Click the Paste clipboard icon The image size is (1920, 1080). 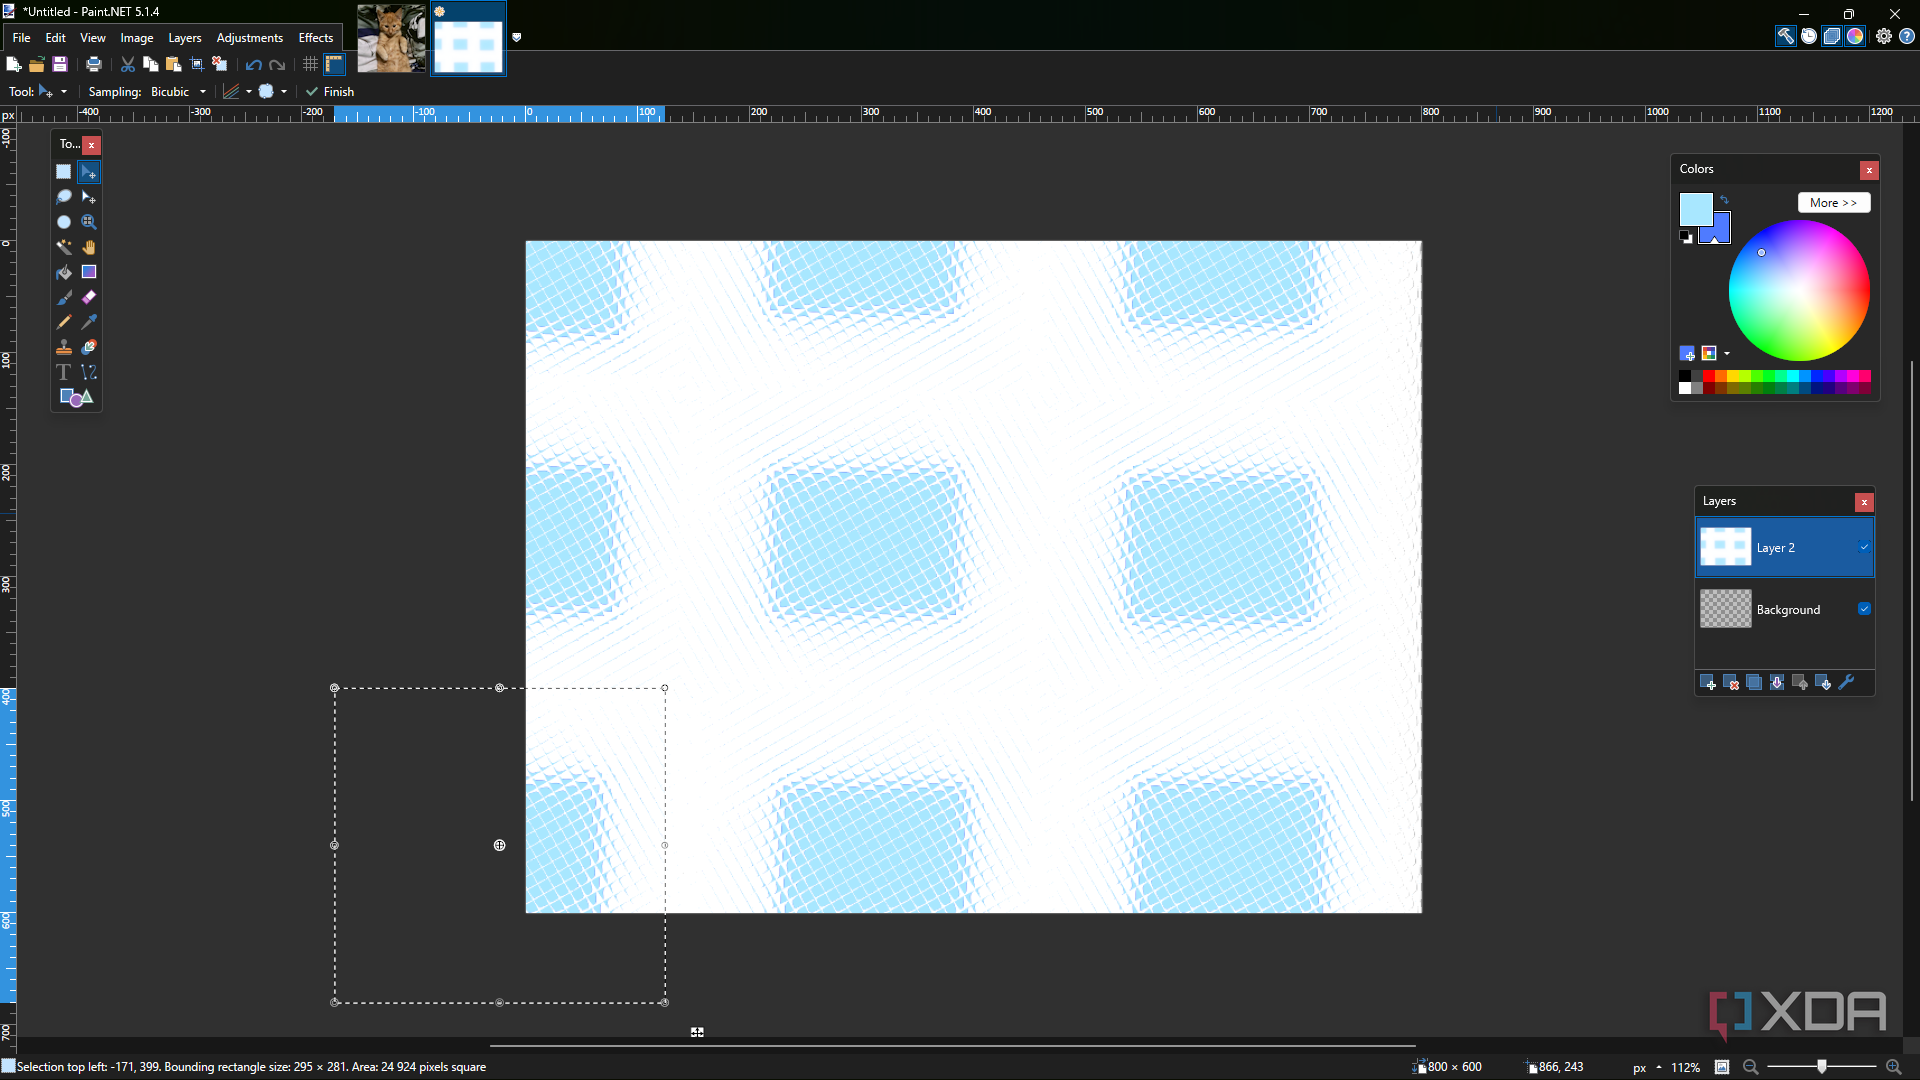pos(174,64)
